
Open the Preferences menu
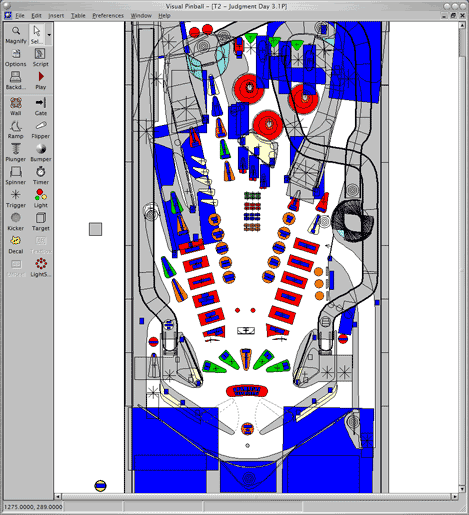point(108,16)
